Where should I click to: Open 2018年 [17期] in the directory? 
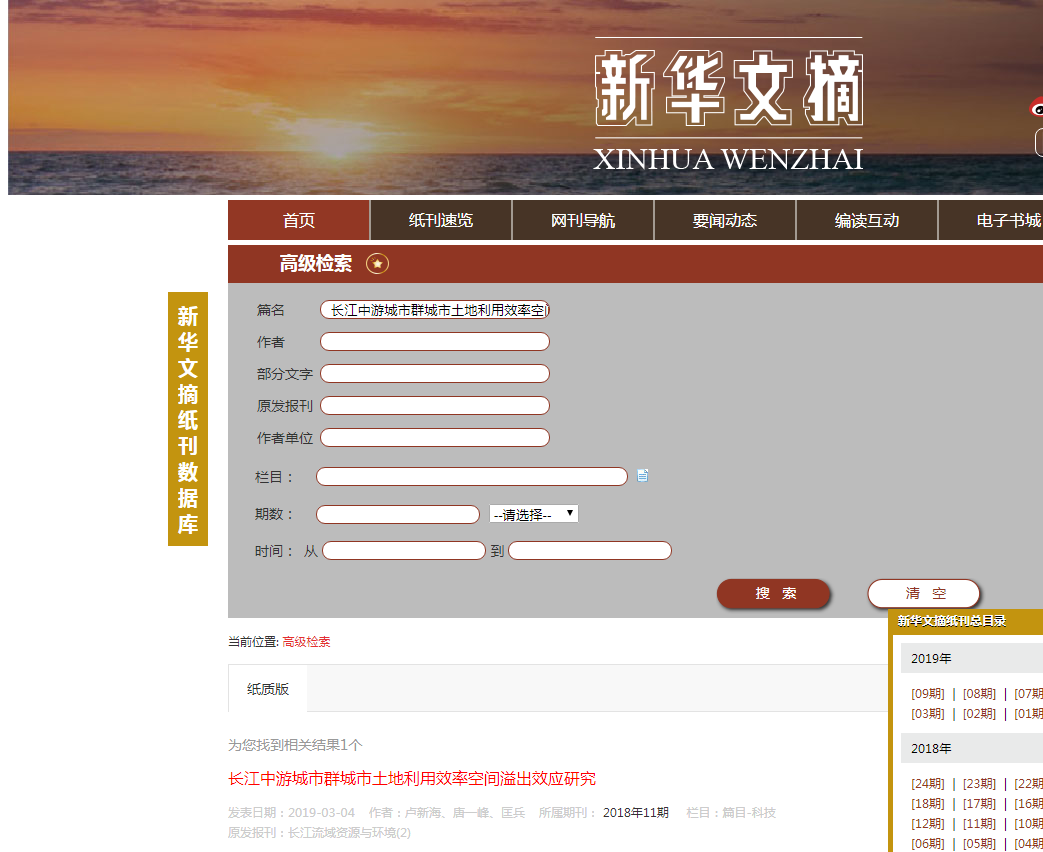click(x=979, y=803)
